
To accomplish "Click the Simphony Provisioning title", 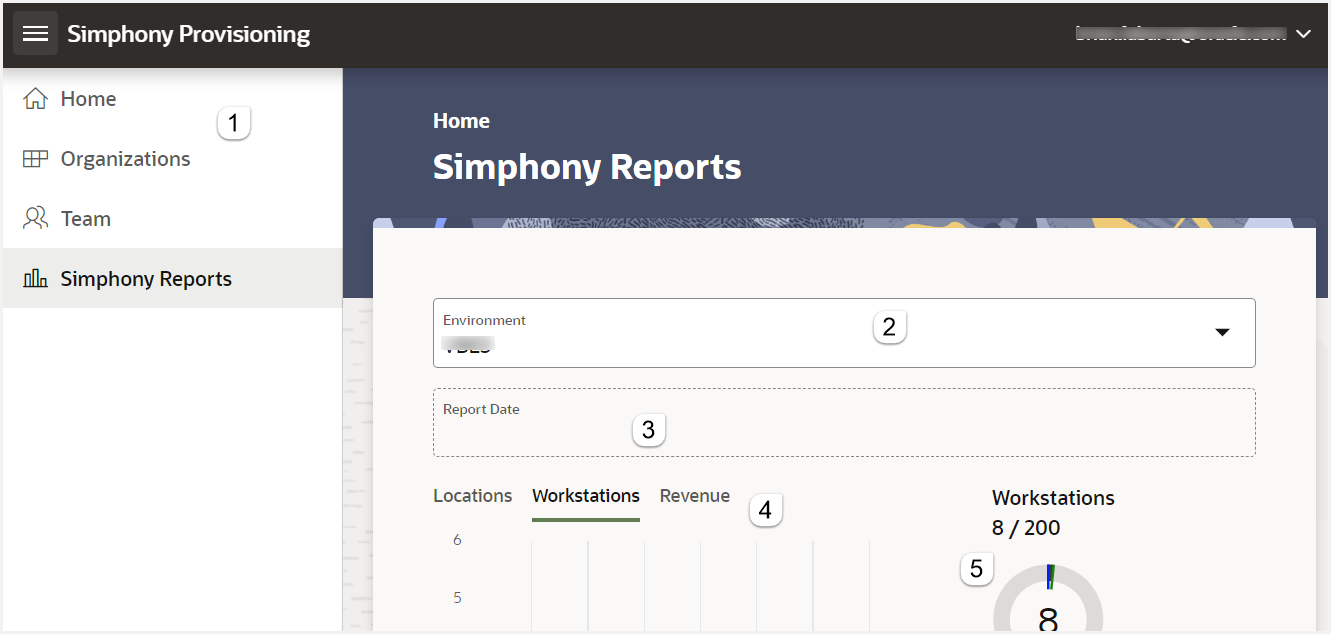I will 189,34.
